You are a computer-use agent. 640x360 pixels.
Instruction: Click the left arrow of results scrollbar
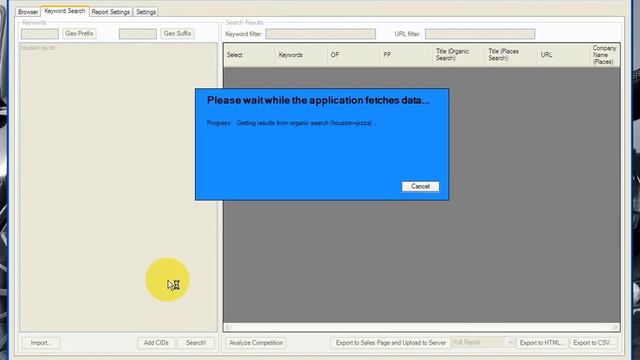pyautogui.click(x=228, y=327)
